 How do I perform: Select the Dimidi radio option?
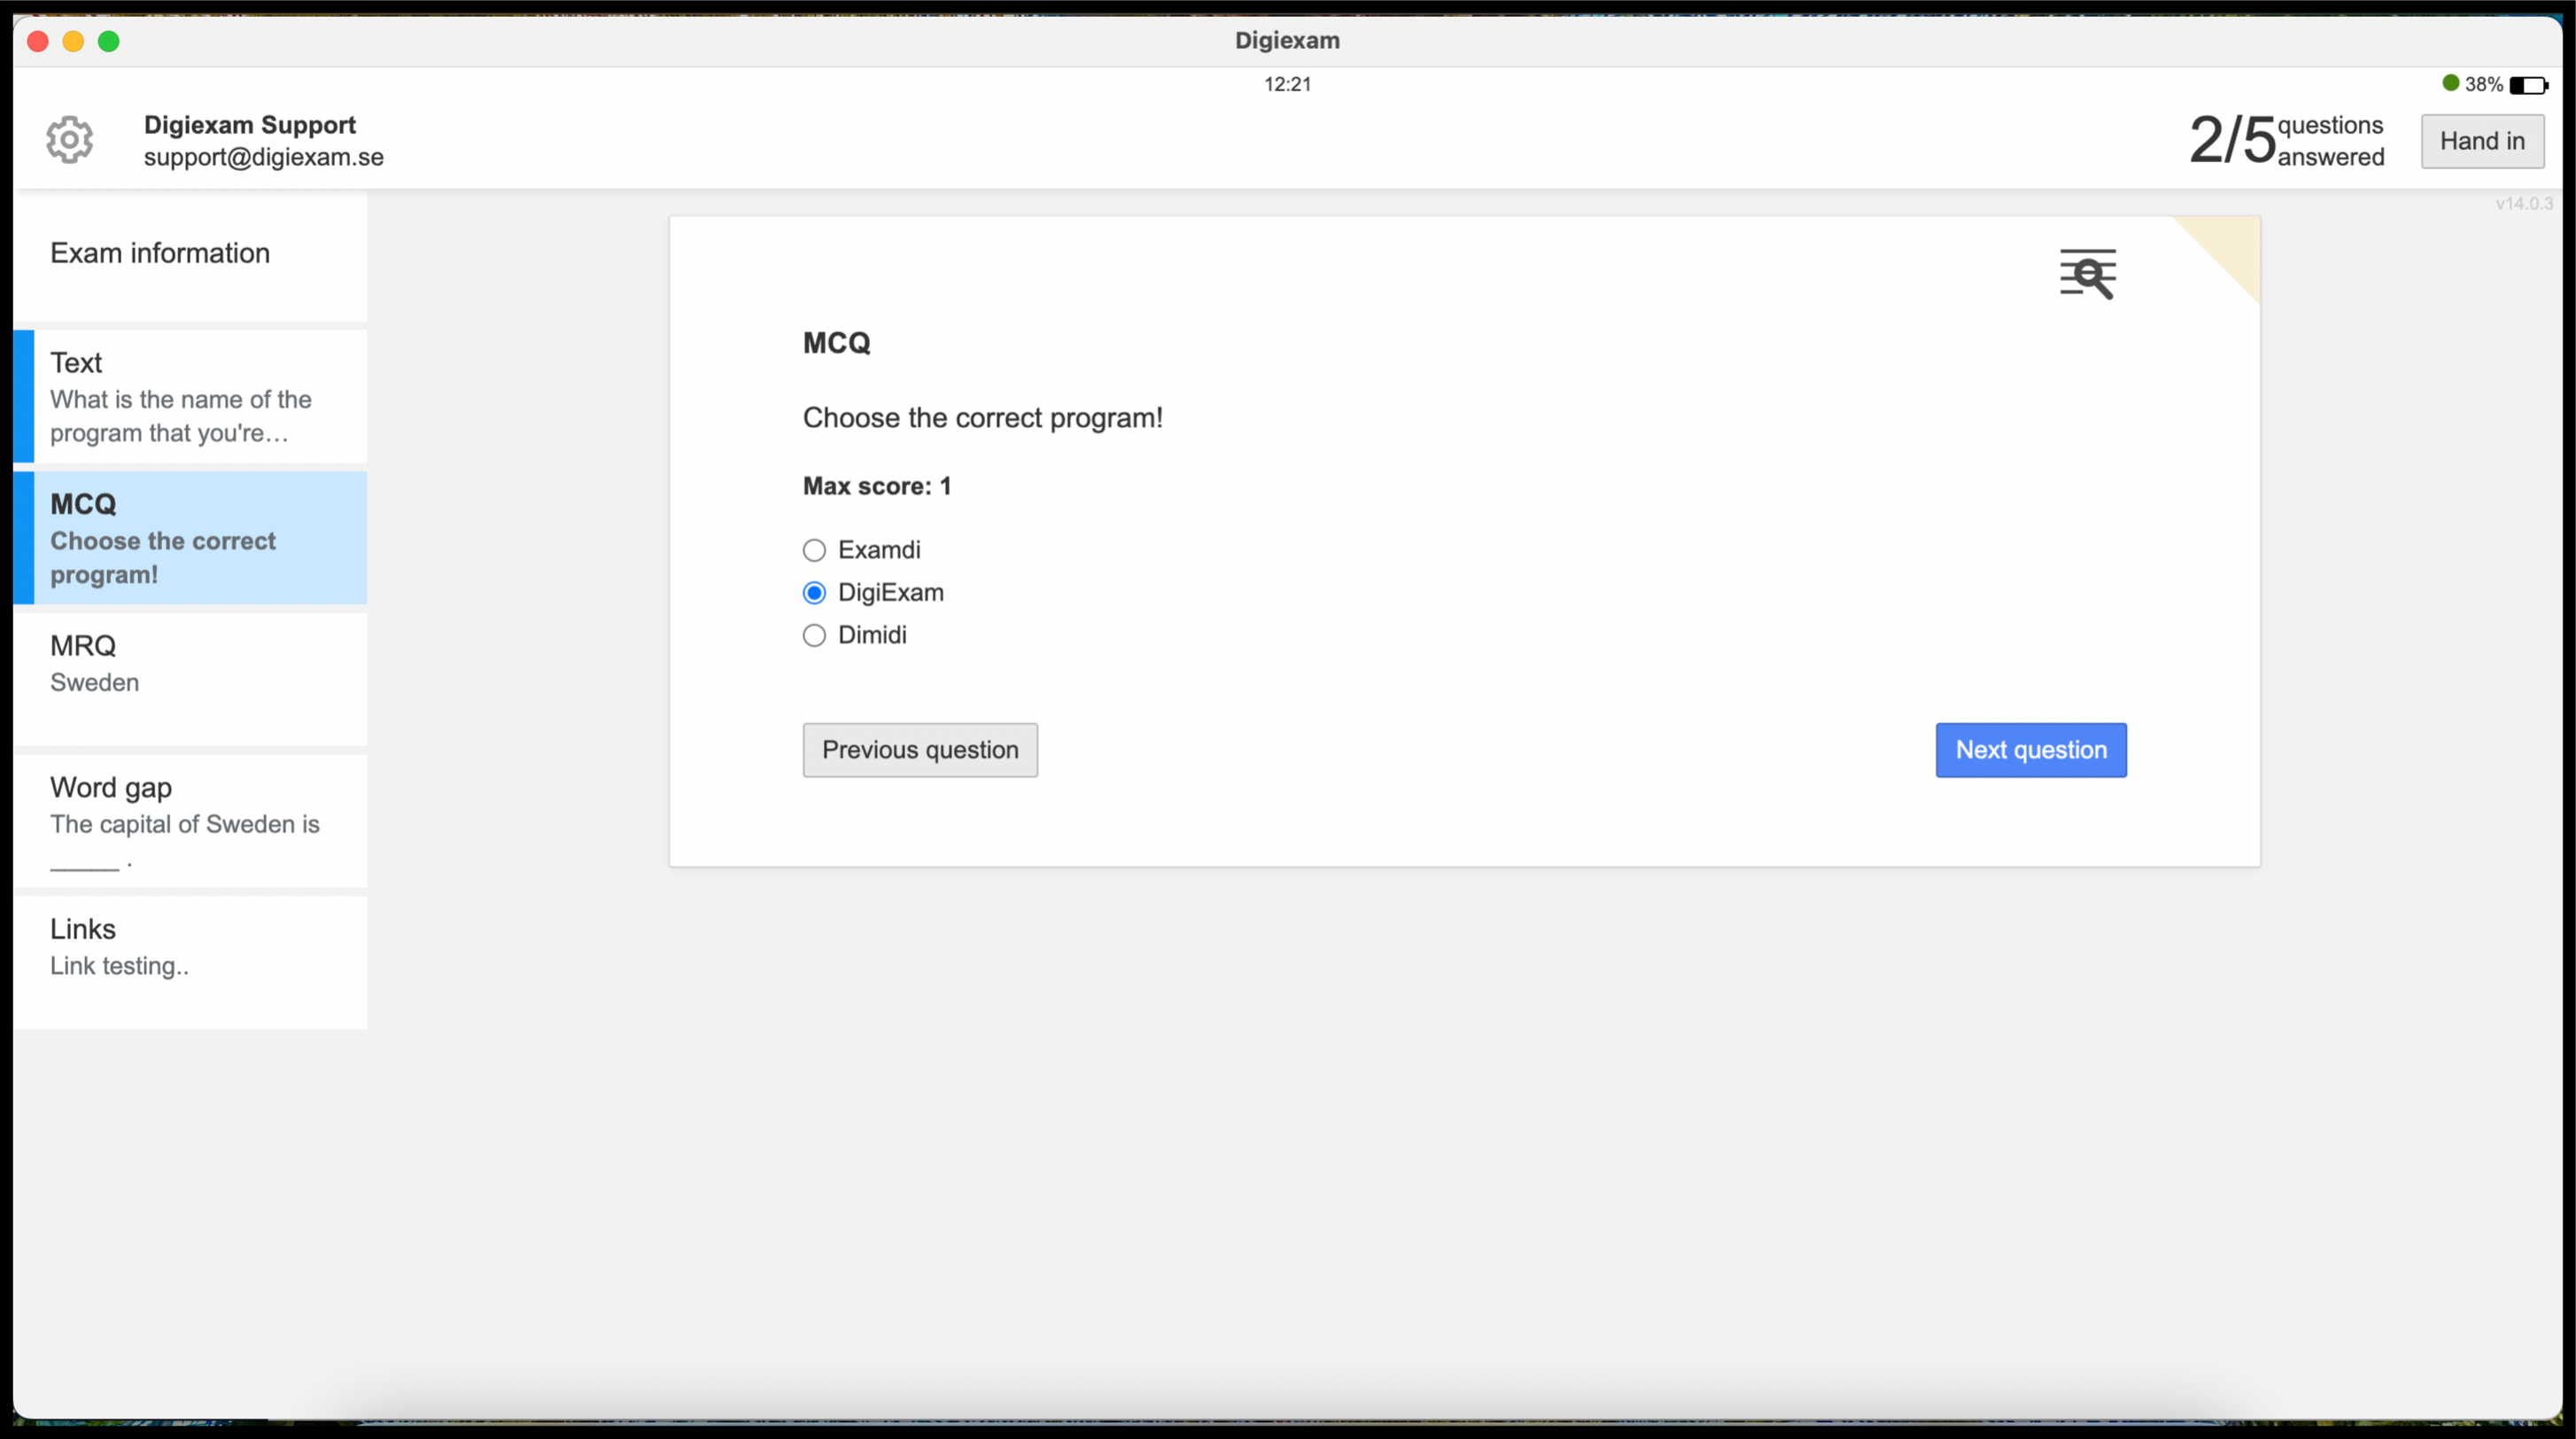(x=814, y=636)
